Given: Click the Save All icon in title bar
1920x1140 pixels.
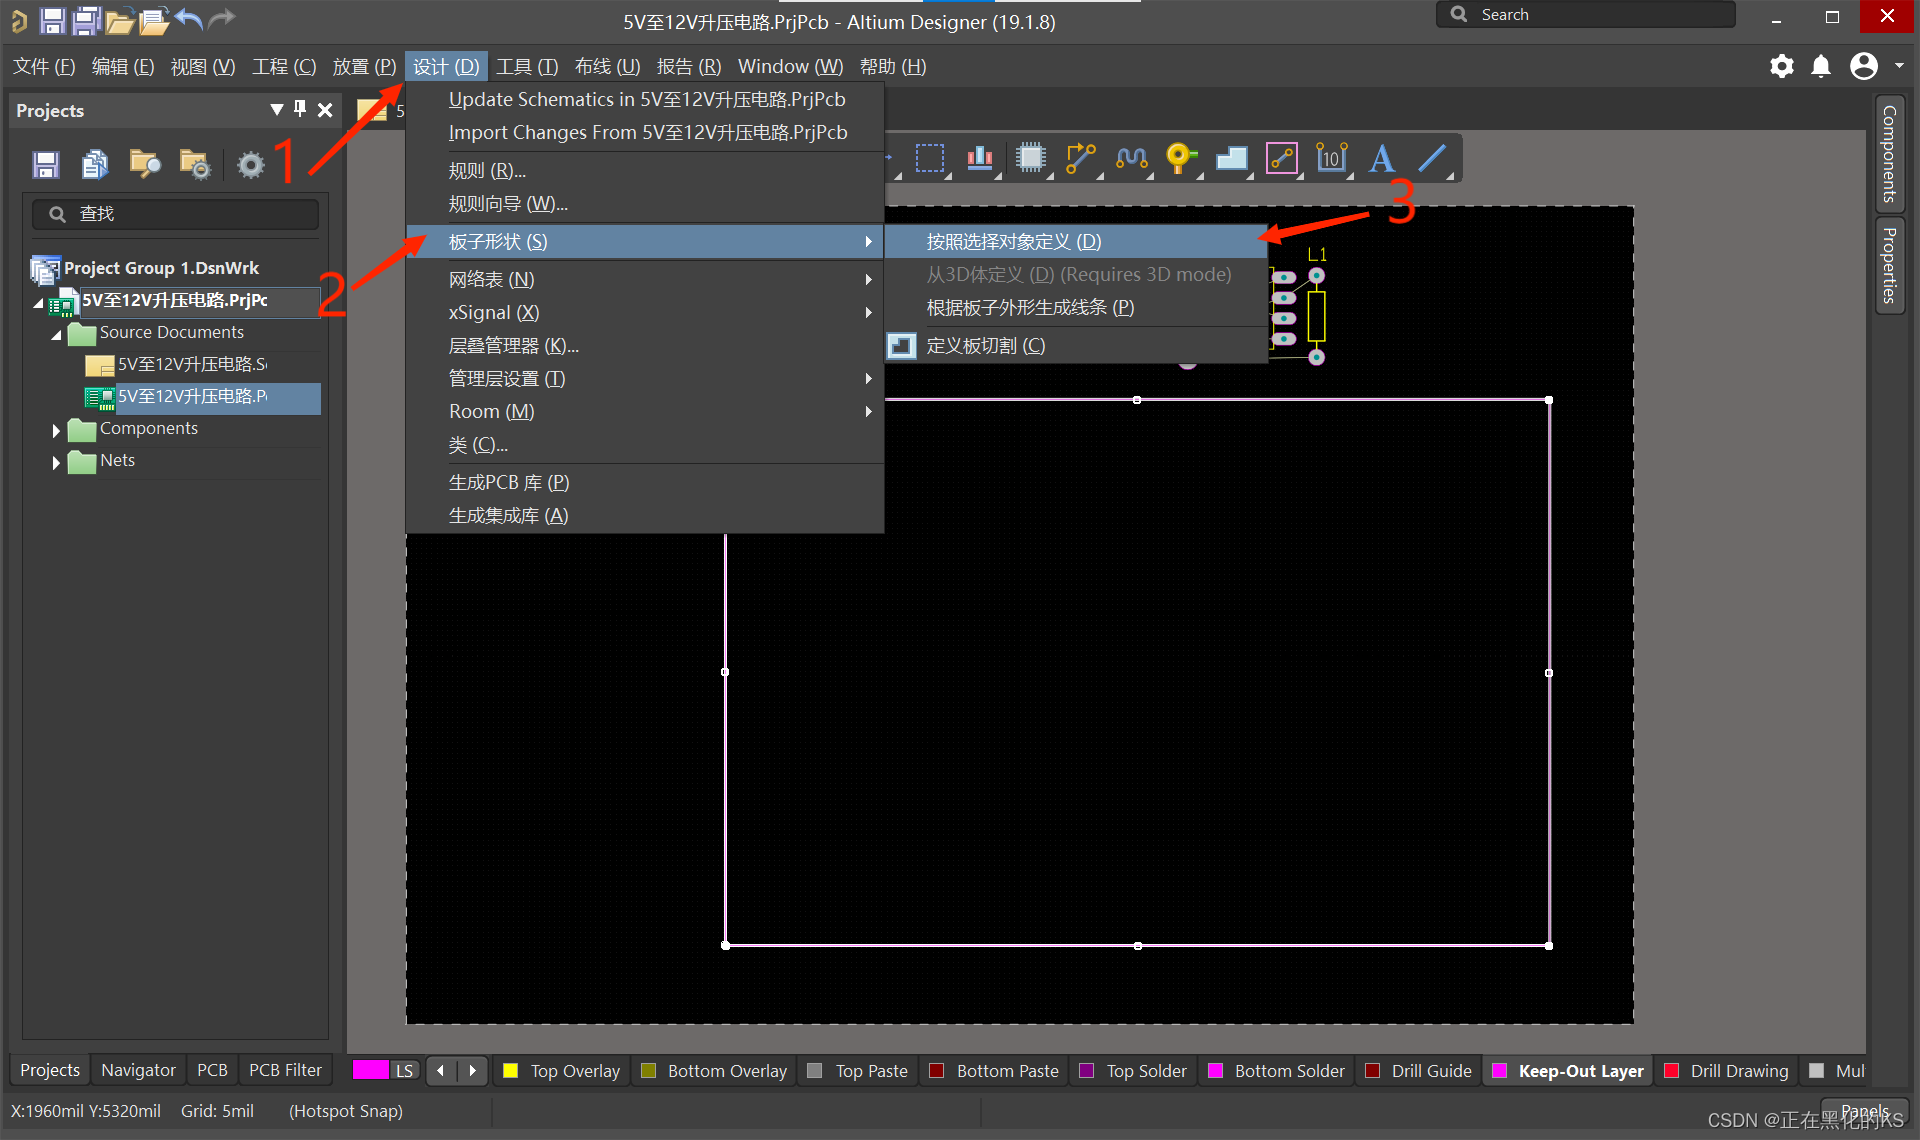Looking at the screenshot, I should pos(87,20).
